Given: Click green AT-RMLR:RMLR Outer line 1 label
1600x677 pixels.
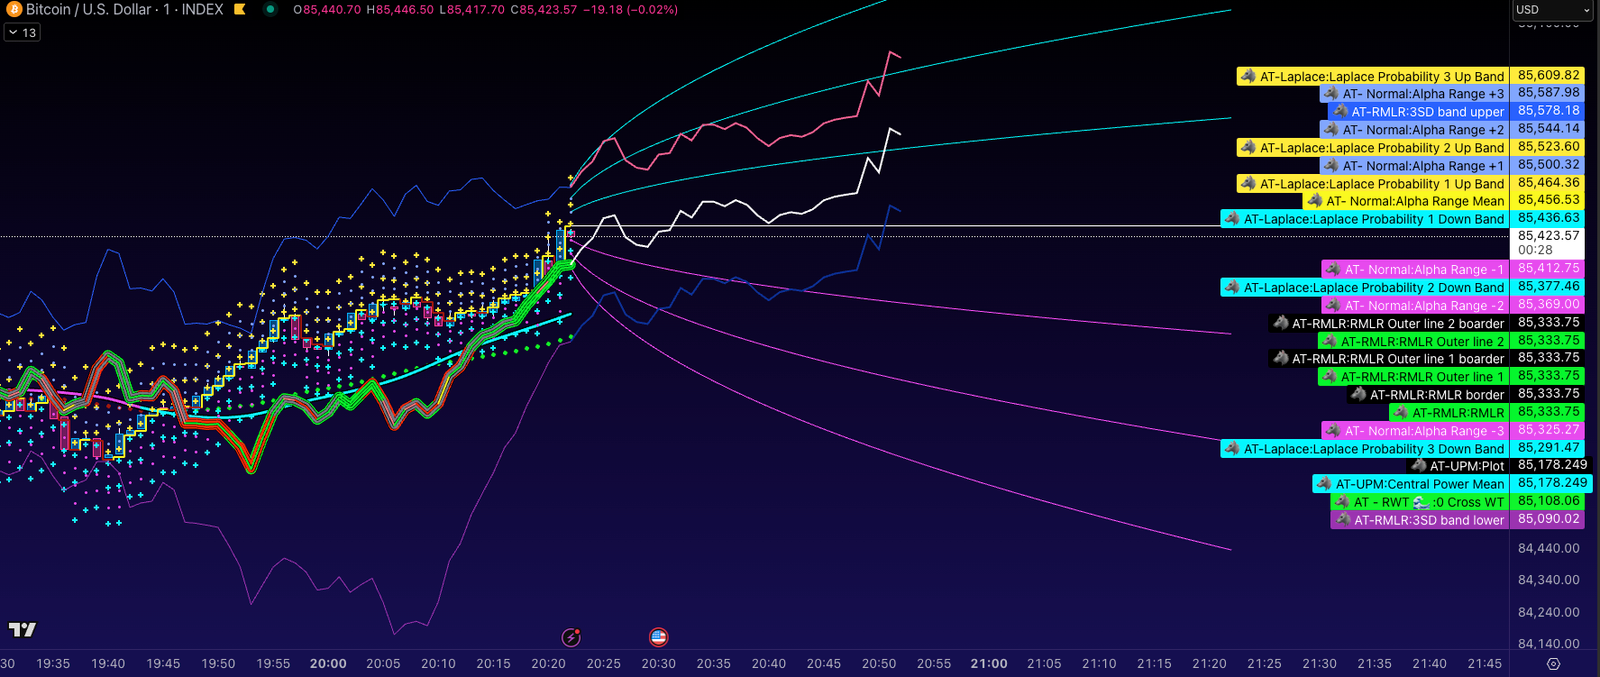Looking at the screenshot, I should coord(1413,377).
